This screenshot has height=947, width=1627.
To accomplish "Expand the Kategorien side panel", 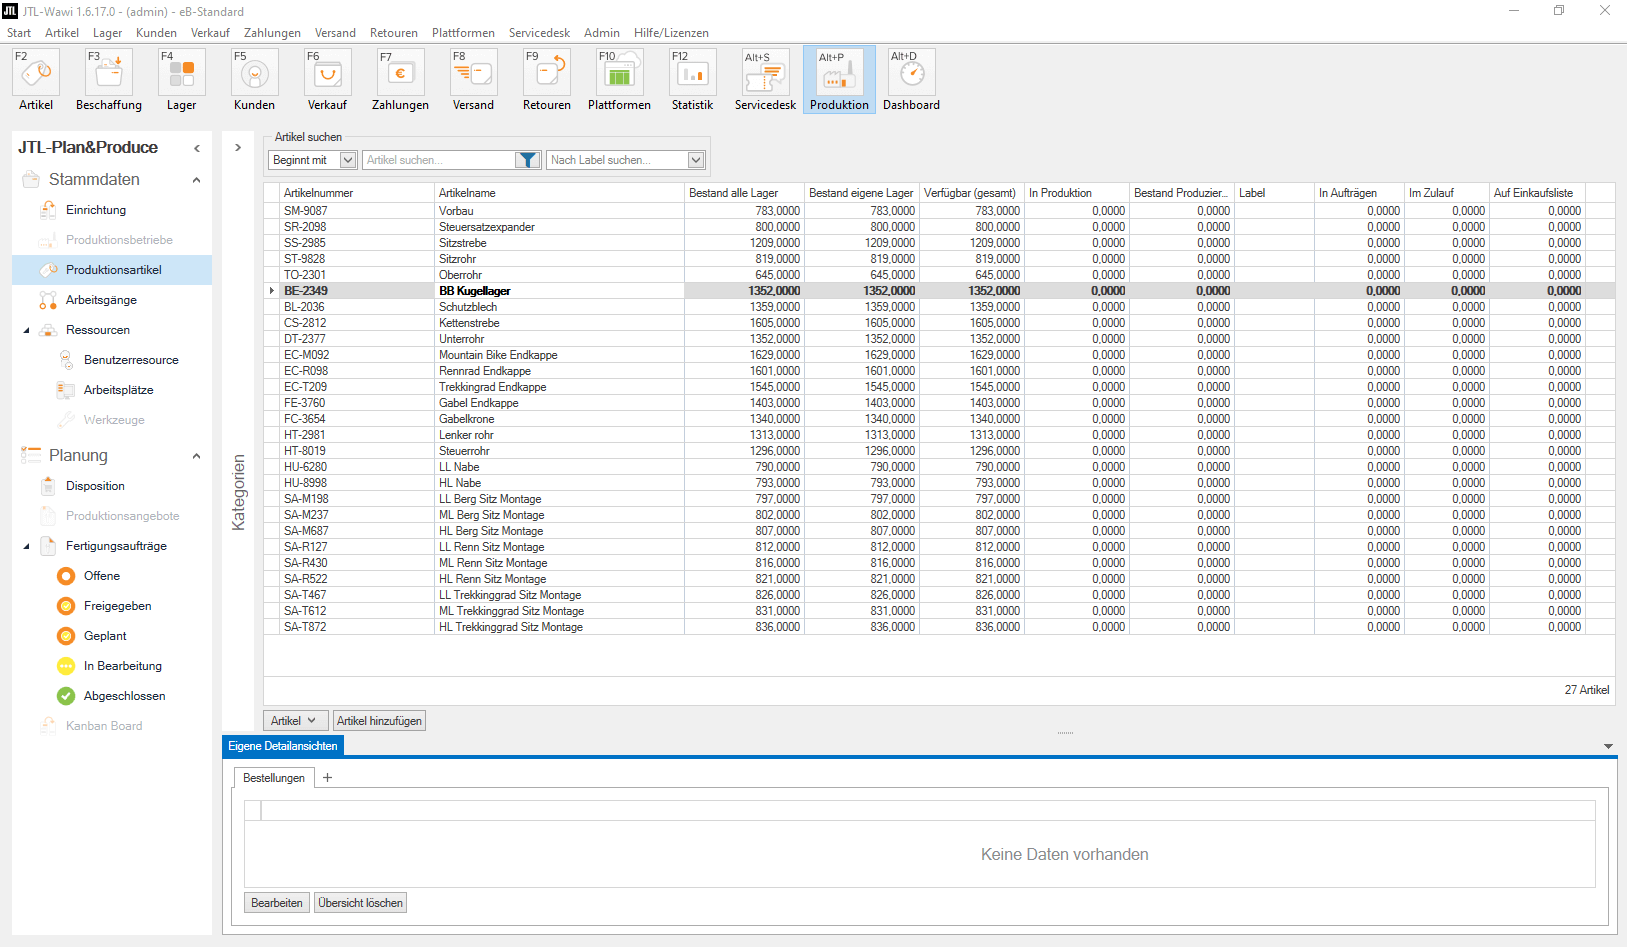I will [238, 148].
